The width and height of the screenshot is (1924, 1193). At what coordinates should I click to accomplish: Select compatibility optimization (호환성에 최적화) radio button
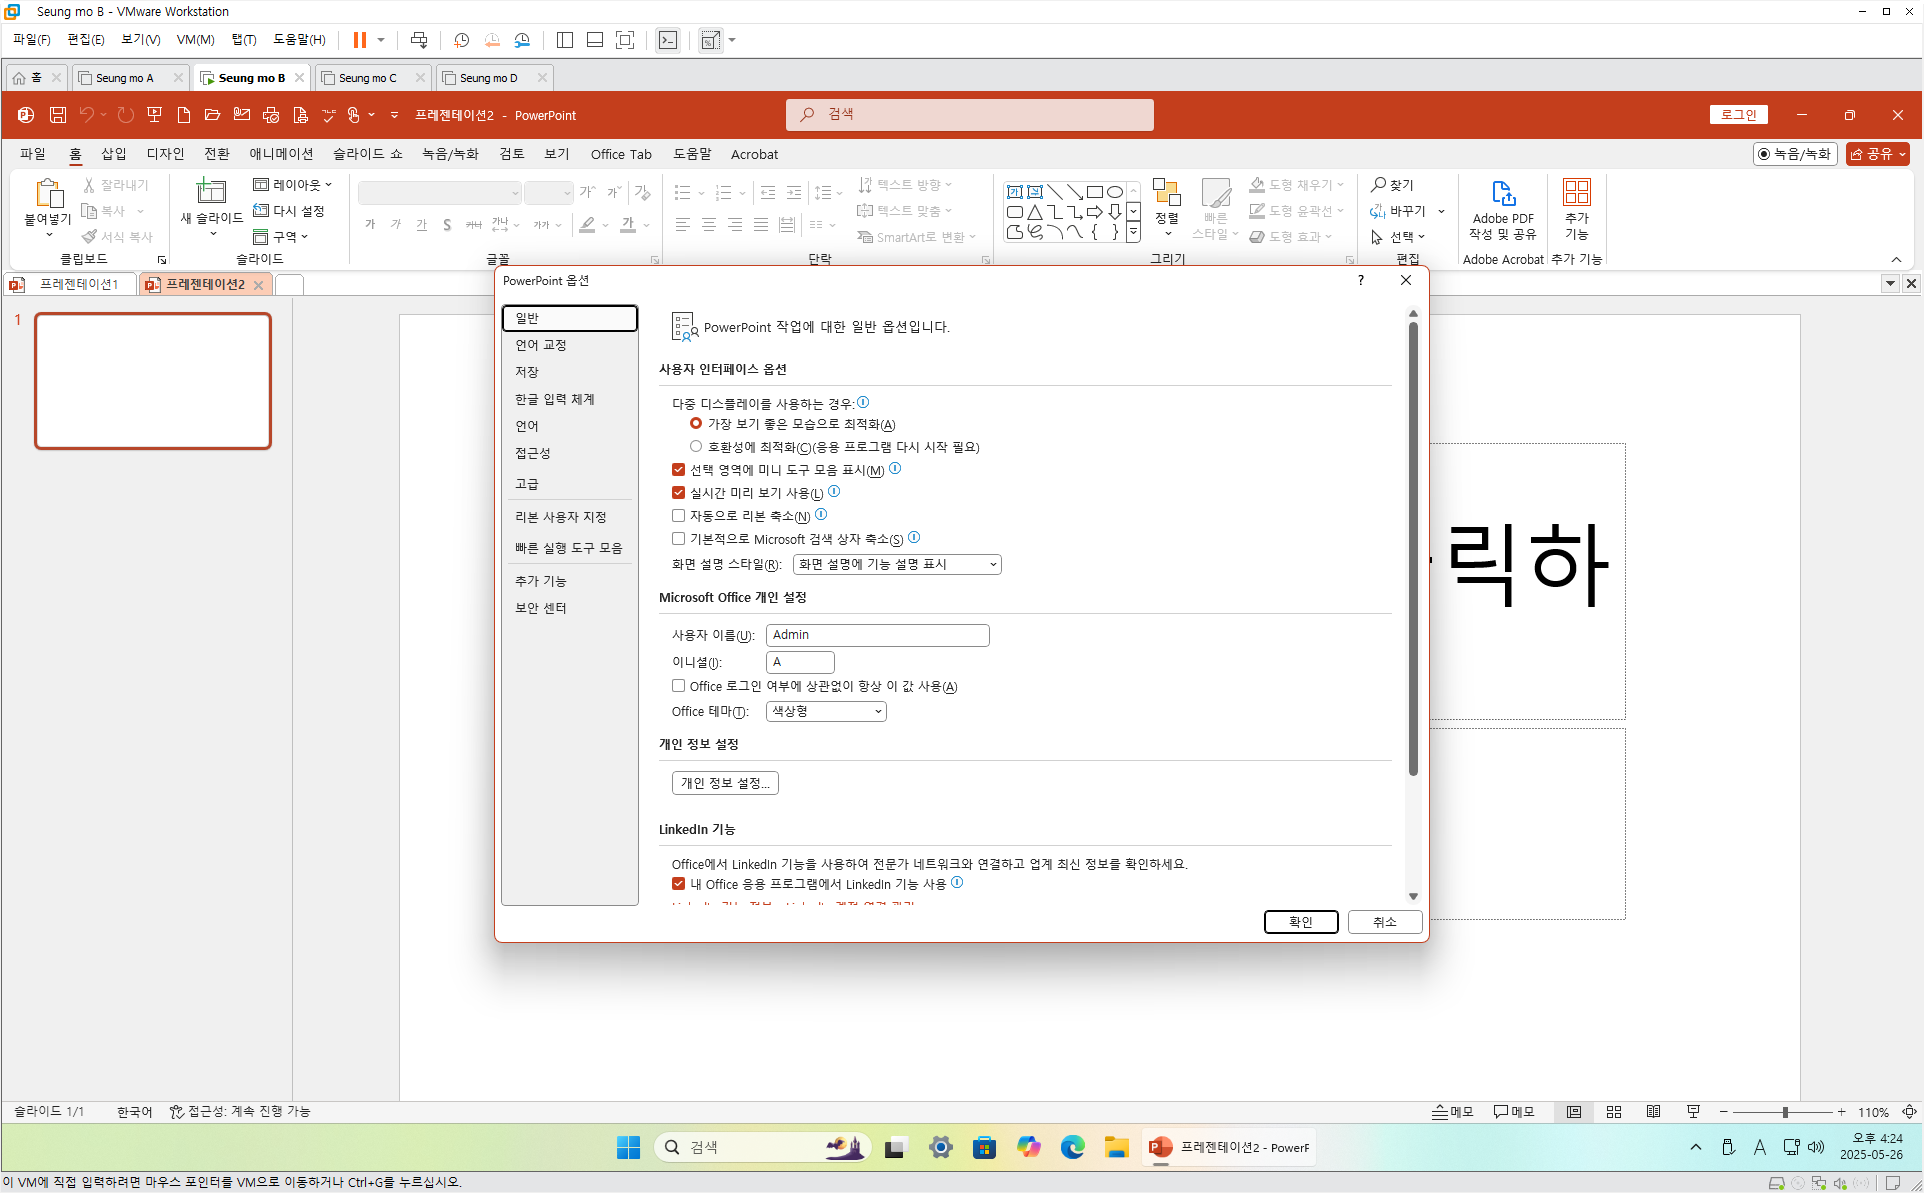tap(696, 447)
